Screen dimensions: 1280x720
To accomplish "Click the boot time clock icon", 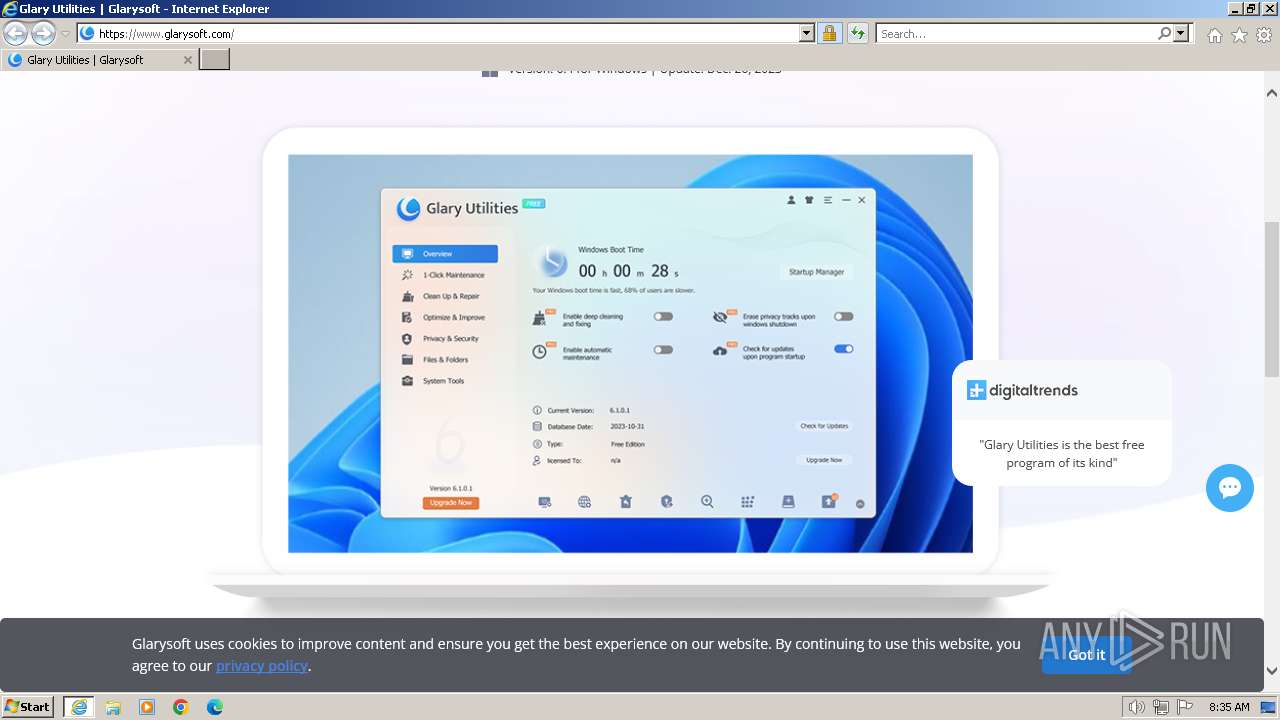I will pyautogui.click(x=550, y=262).
